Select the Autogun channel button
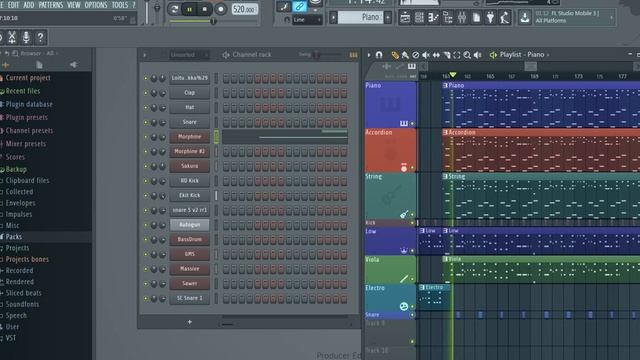 (x=189, y=225)
